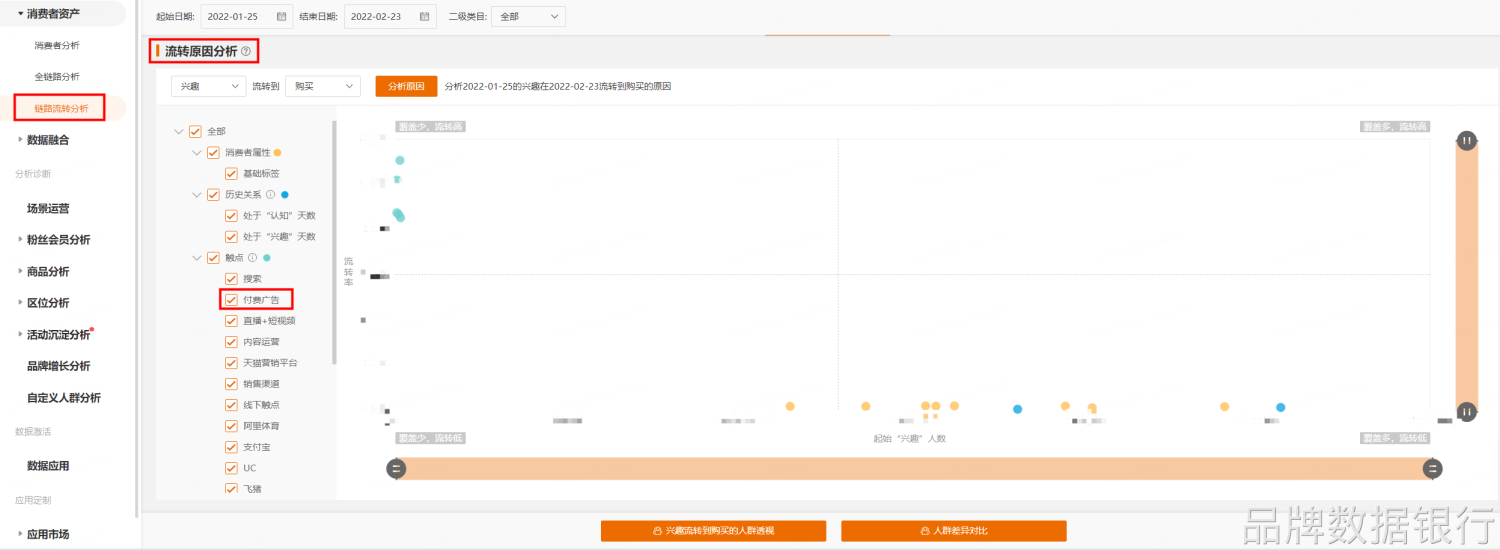Toggle the 线下触点 checkbox
The image size is (1500, 550).
(x=231, y=404)
